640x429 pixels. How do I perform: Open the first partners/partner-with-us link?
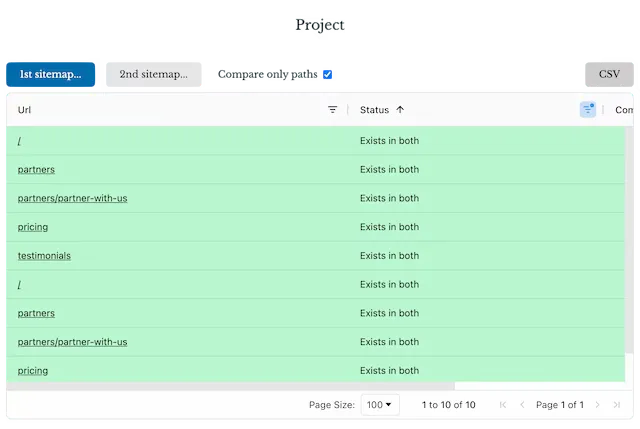coord(72,198)
